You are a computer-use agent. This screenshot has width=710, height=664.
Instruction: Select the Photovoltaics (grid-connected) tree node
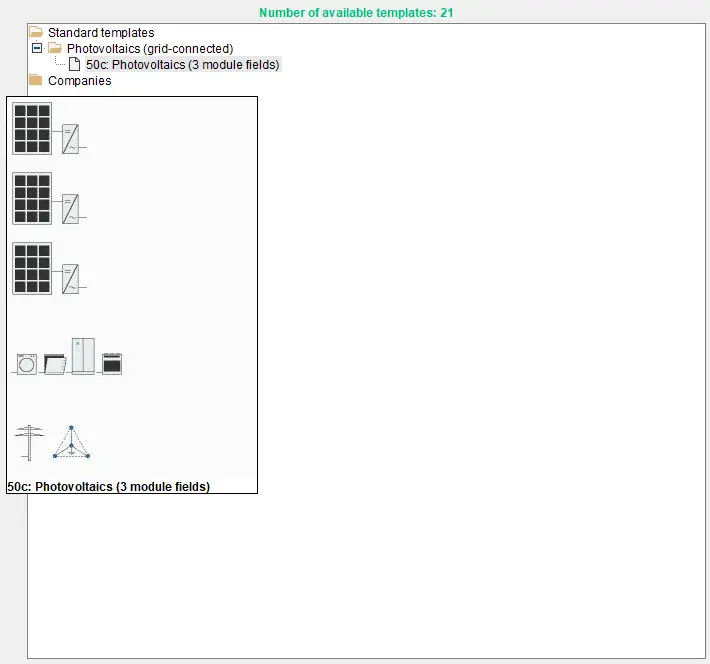(149, 49)
